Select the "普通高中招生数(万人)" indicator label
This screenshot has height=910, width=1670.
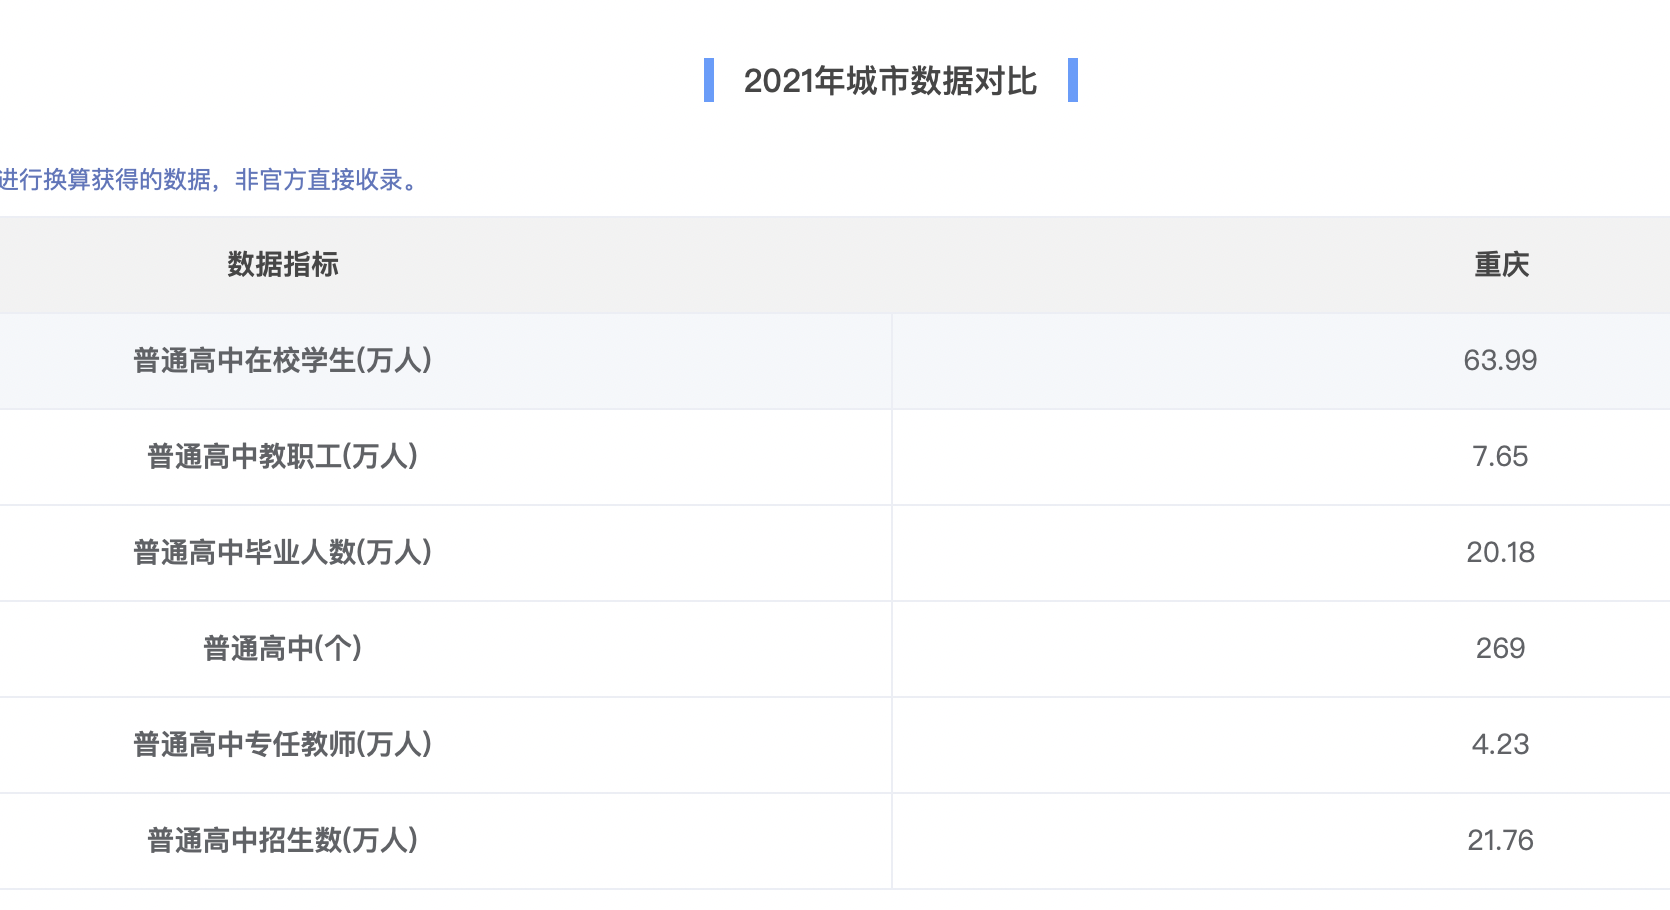[x=283, y=841]
